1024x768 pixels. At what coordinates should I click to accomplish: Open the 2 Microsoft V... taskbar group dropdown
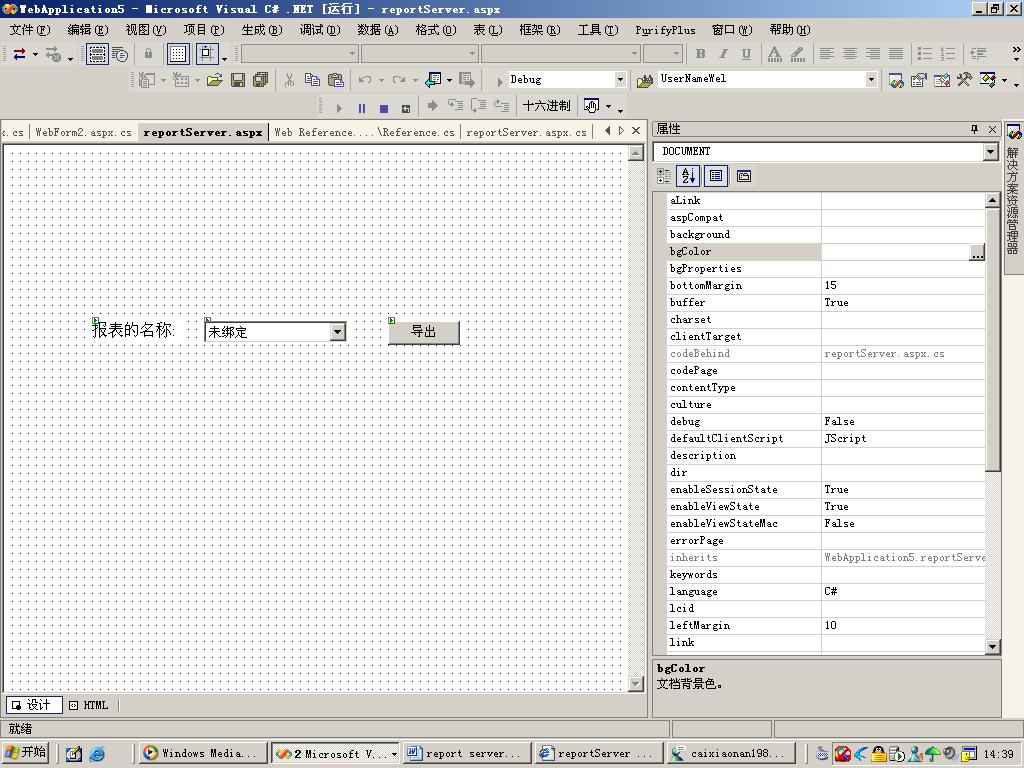394,754
